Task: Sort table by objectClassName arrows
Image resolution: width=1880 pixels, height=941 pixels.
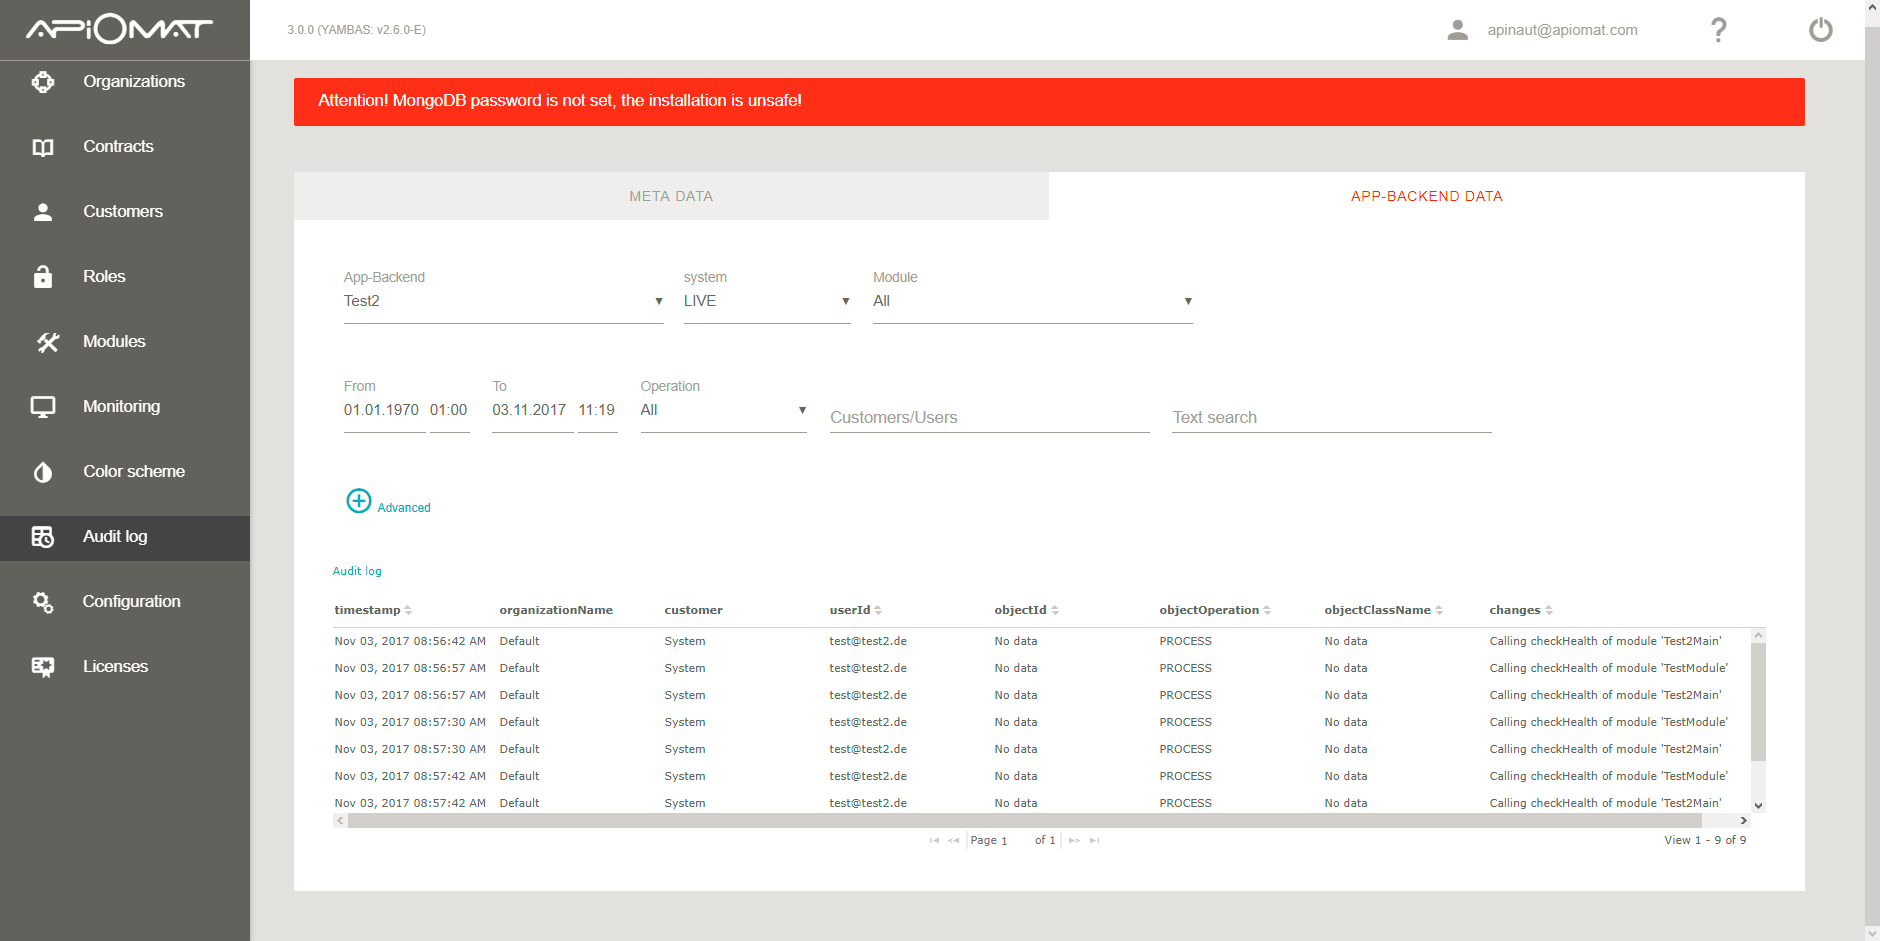Action: click(x=1439, y=611)
